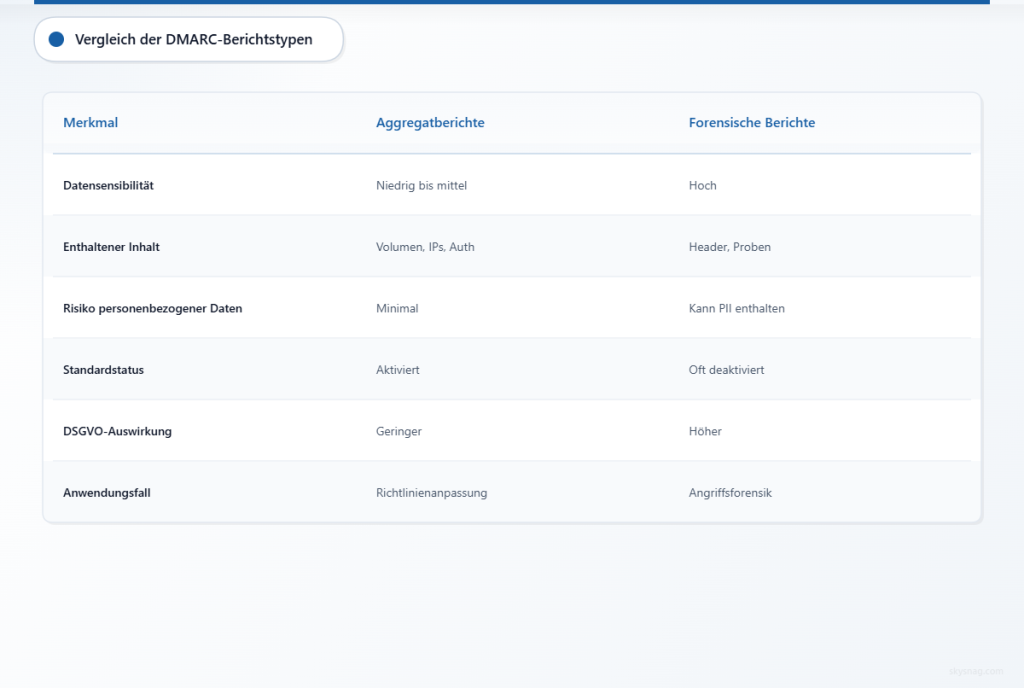Click the 'Minimal' cell

tap(397, 308)
